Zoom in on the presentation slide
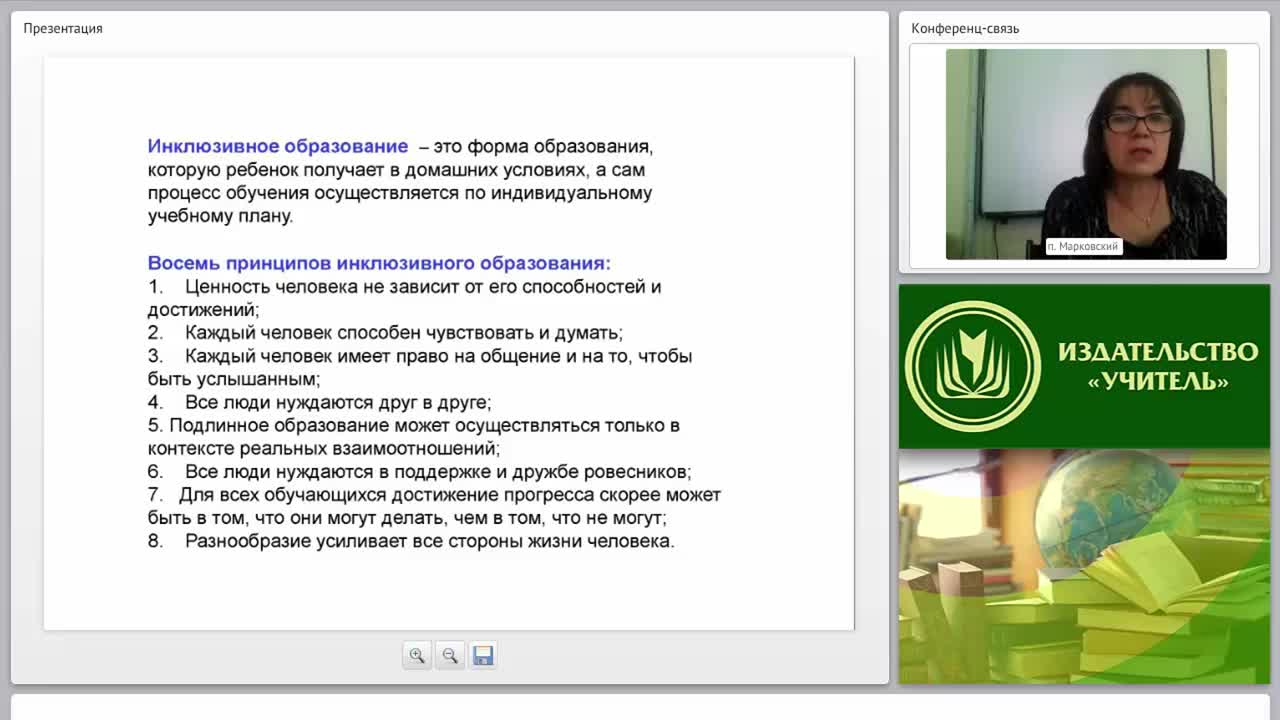The width and height of the screenshot is (1280, 720). pyautogui.click(x=417, y=655)
